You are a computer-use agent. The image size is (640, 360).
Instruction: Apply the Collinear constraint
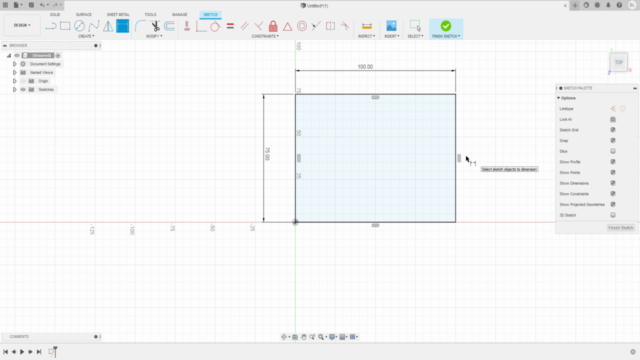pyautogui.click(x=316, y=26)
